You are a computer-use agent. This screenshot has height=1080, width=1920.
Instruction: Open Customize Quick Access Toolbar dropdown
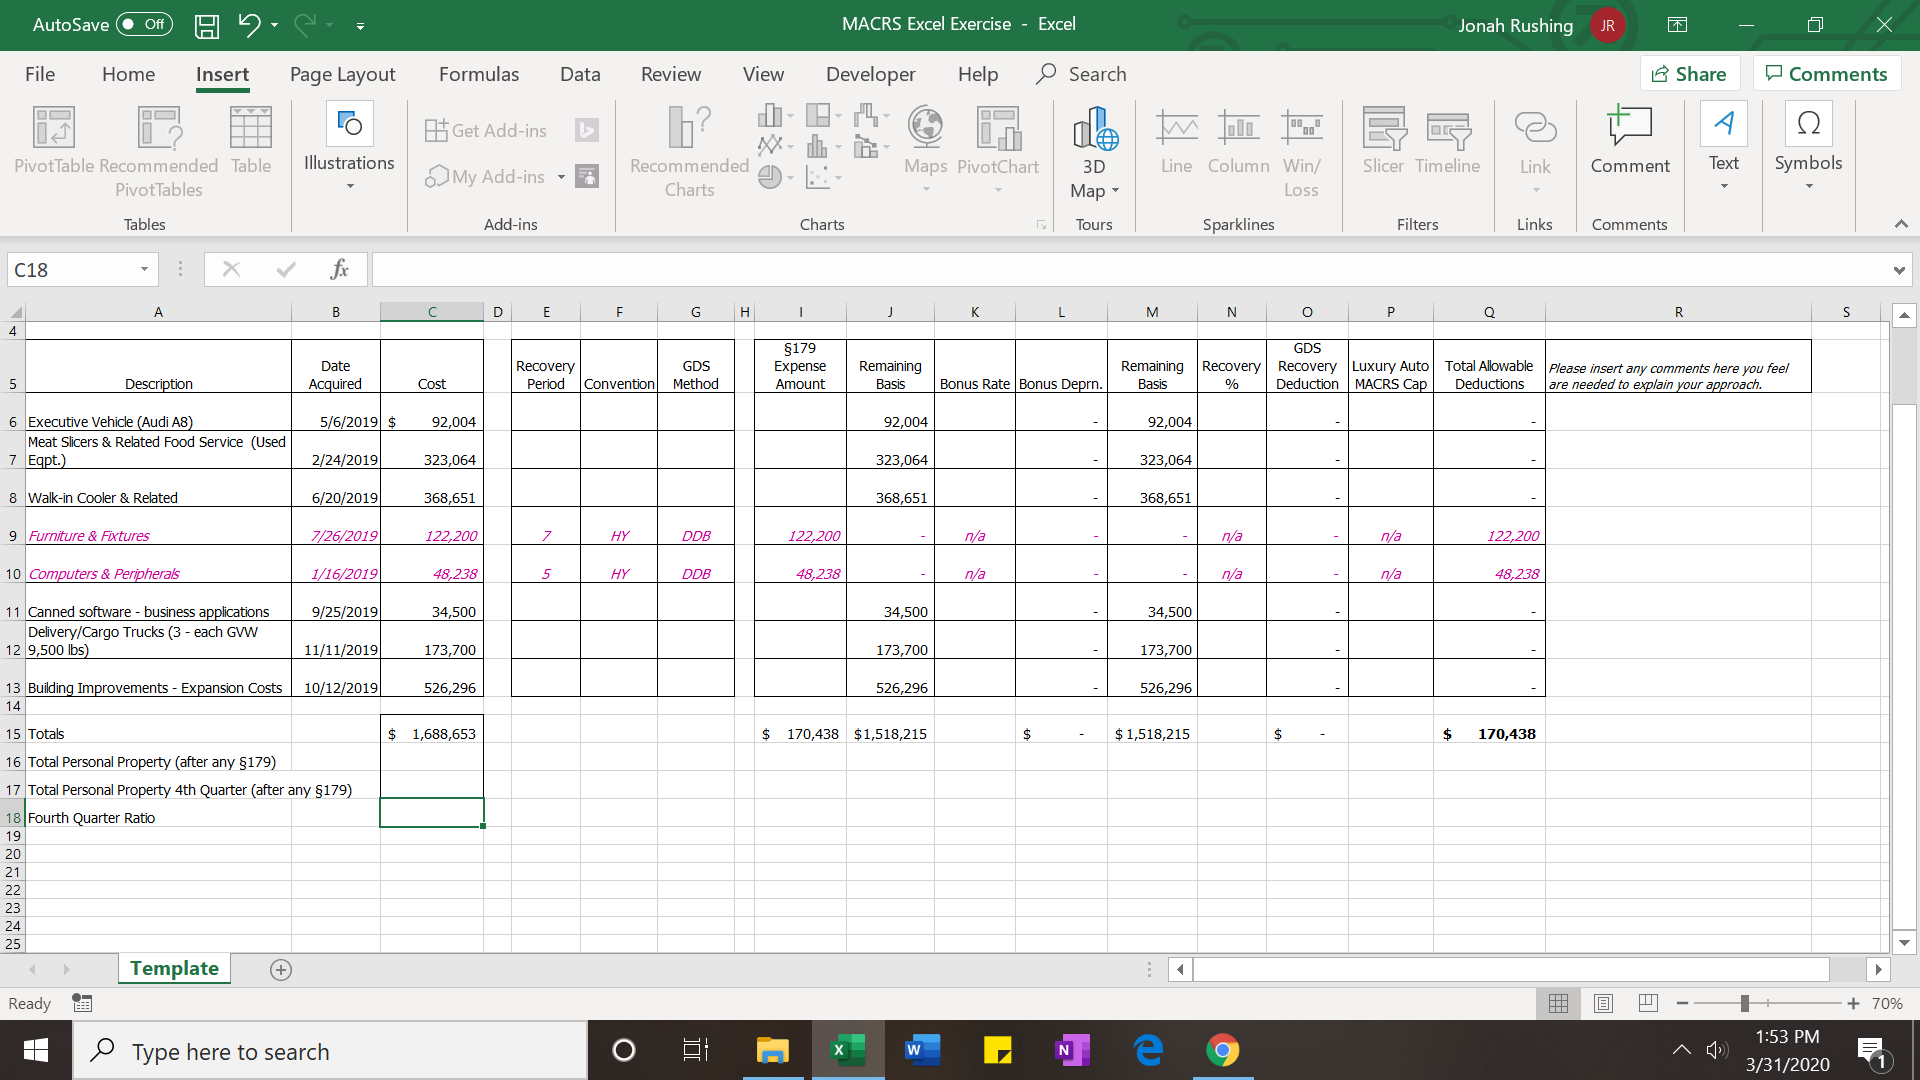click(x=361, y=27)
